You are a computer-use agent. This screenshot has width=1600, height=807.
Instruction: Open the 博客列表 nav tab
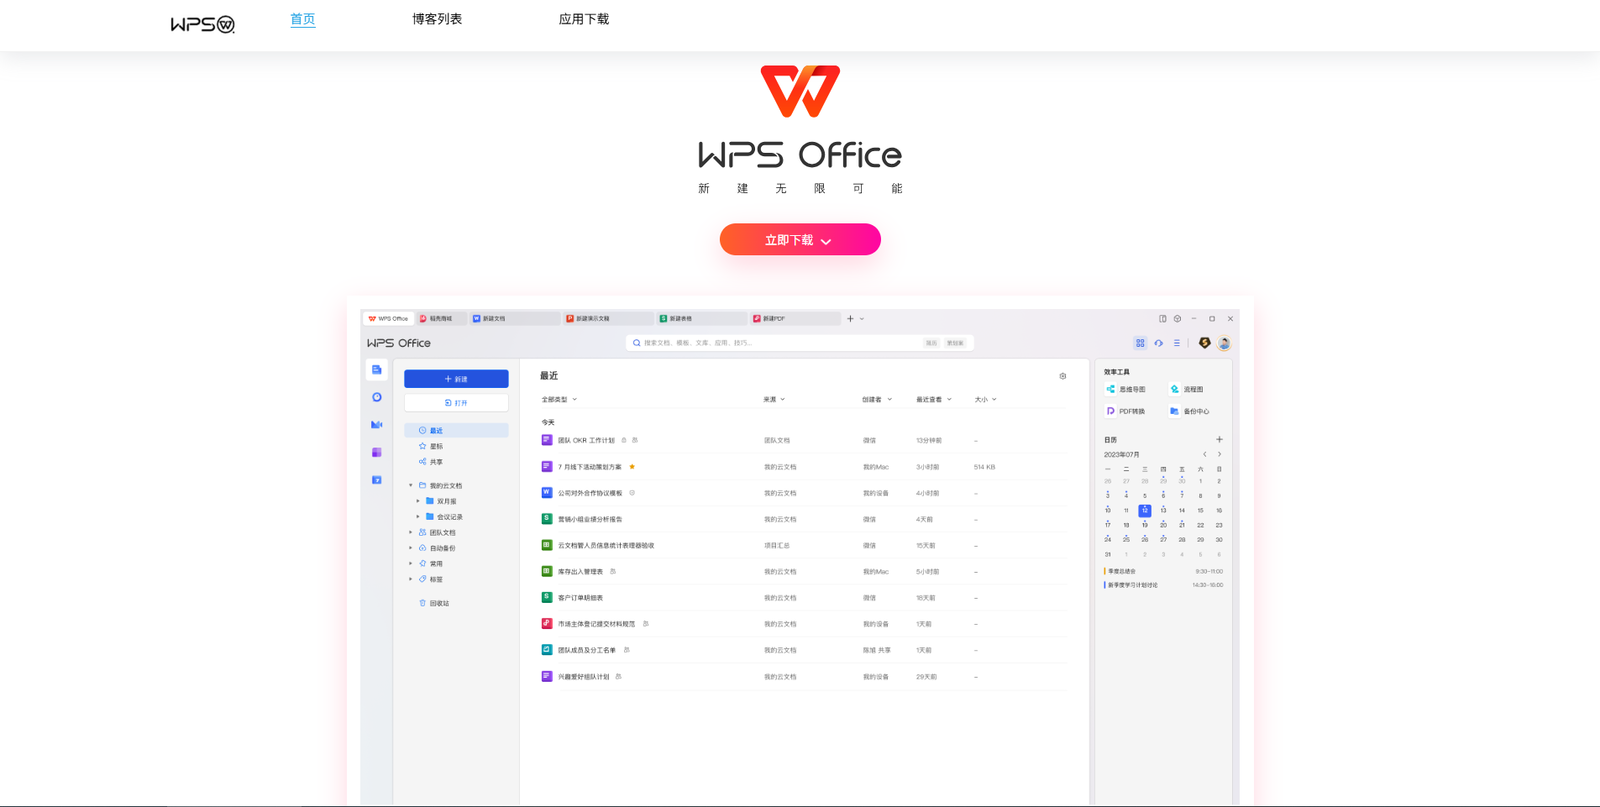(x=437, y=19)
